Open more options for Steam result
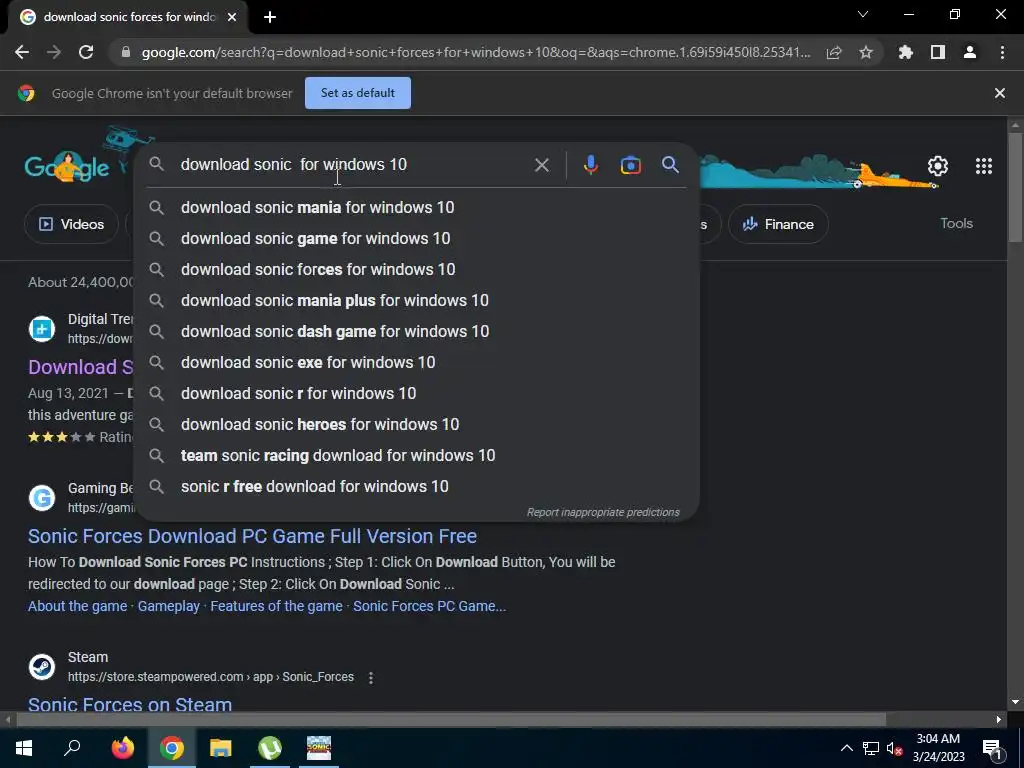The width and height of the screenshot is (1024, 768). 370,677
